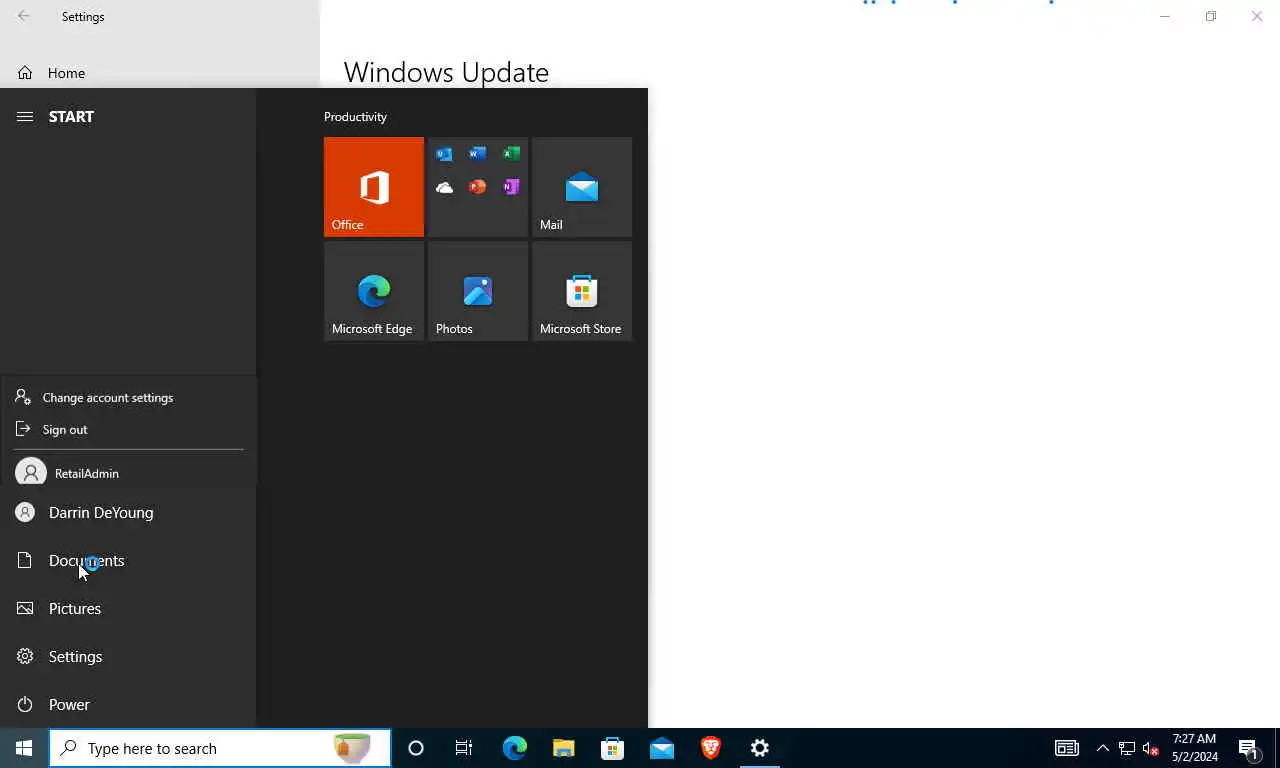
Task: Click the Windows Update heading
Action: point(446,72)
